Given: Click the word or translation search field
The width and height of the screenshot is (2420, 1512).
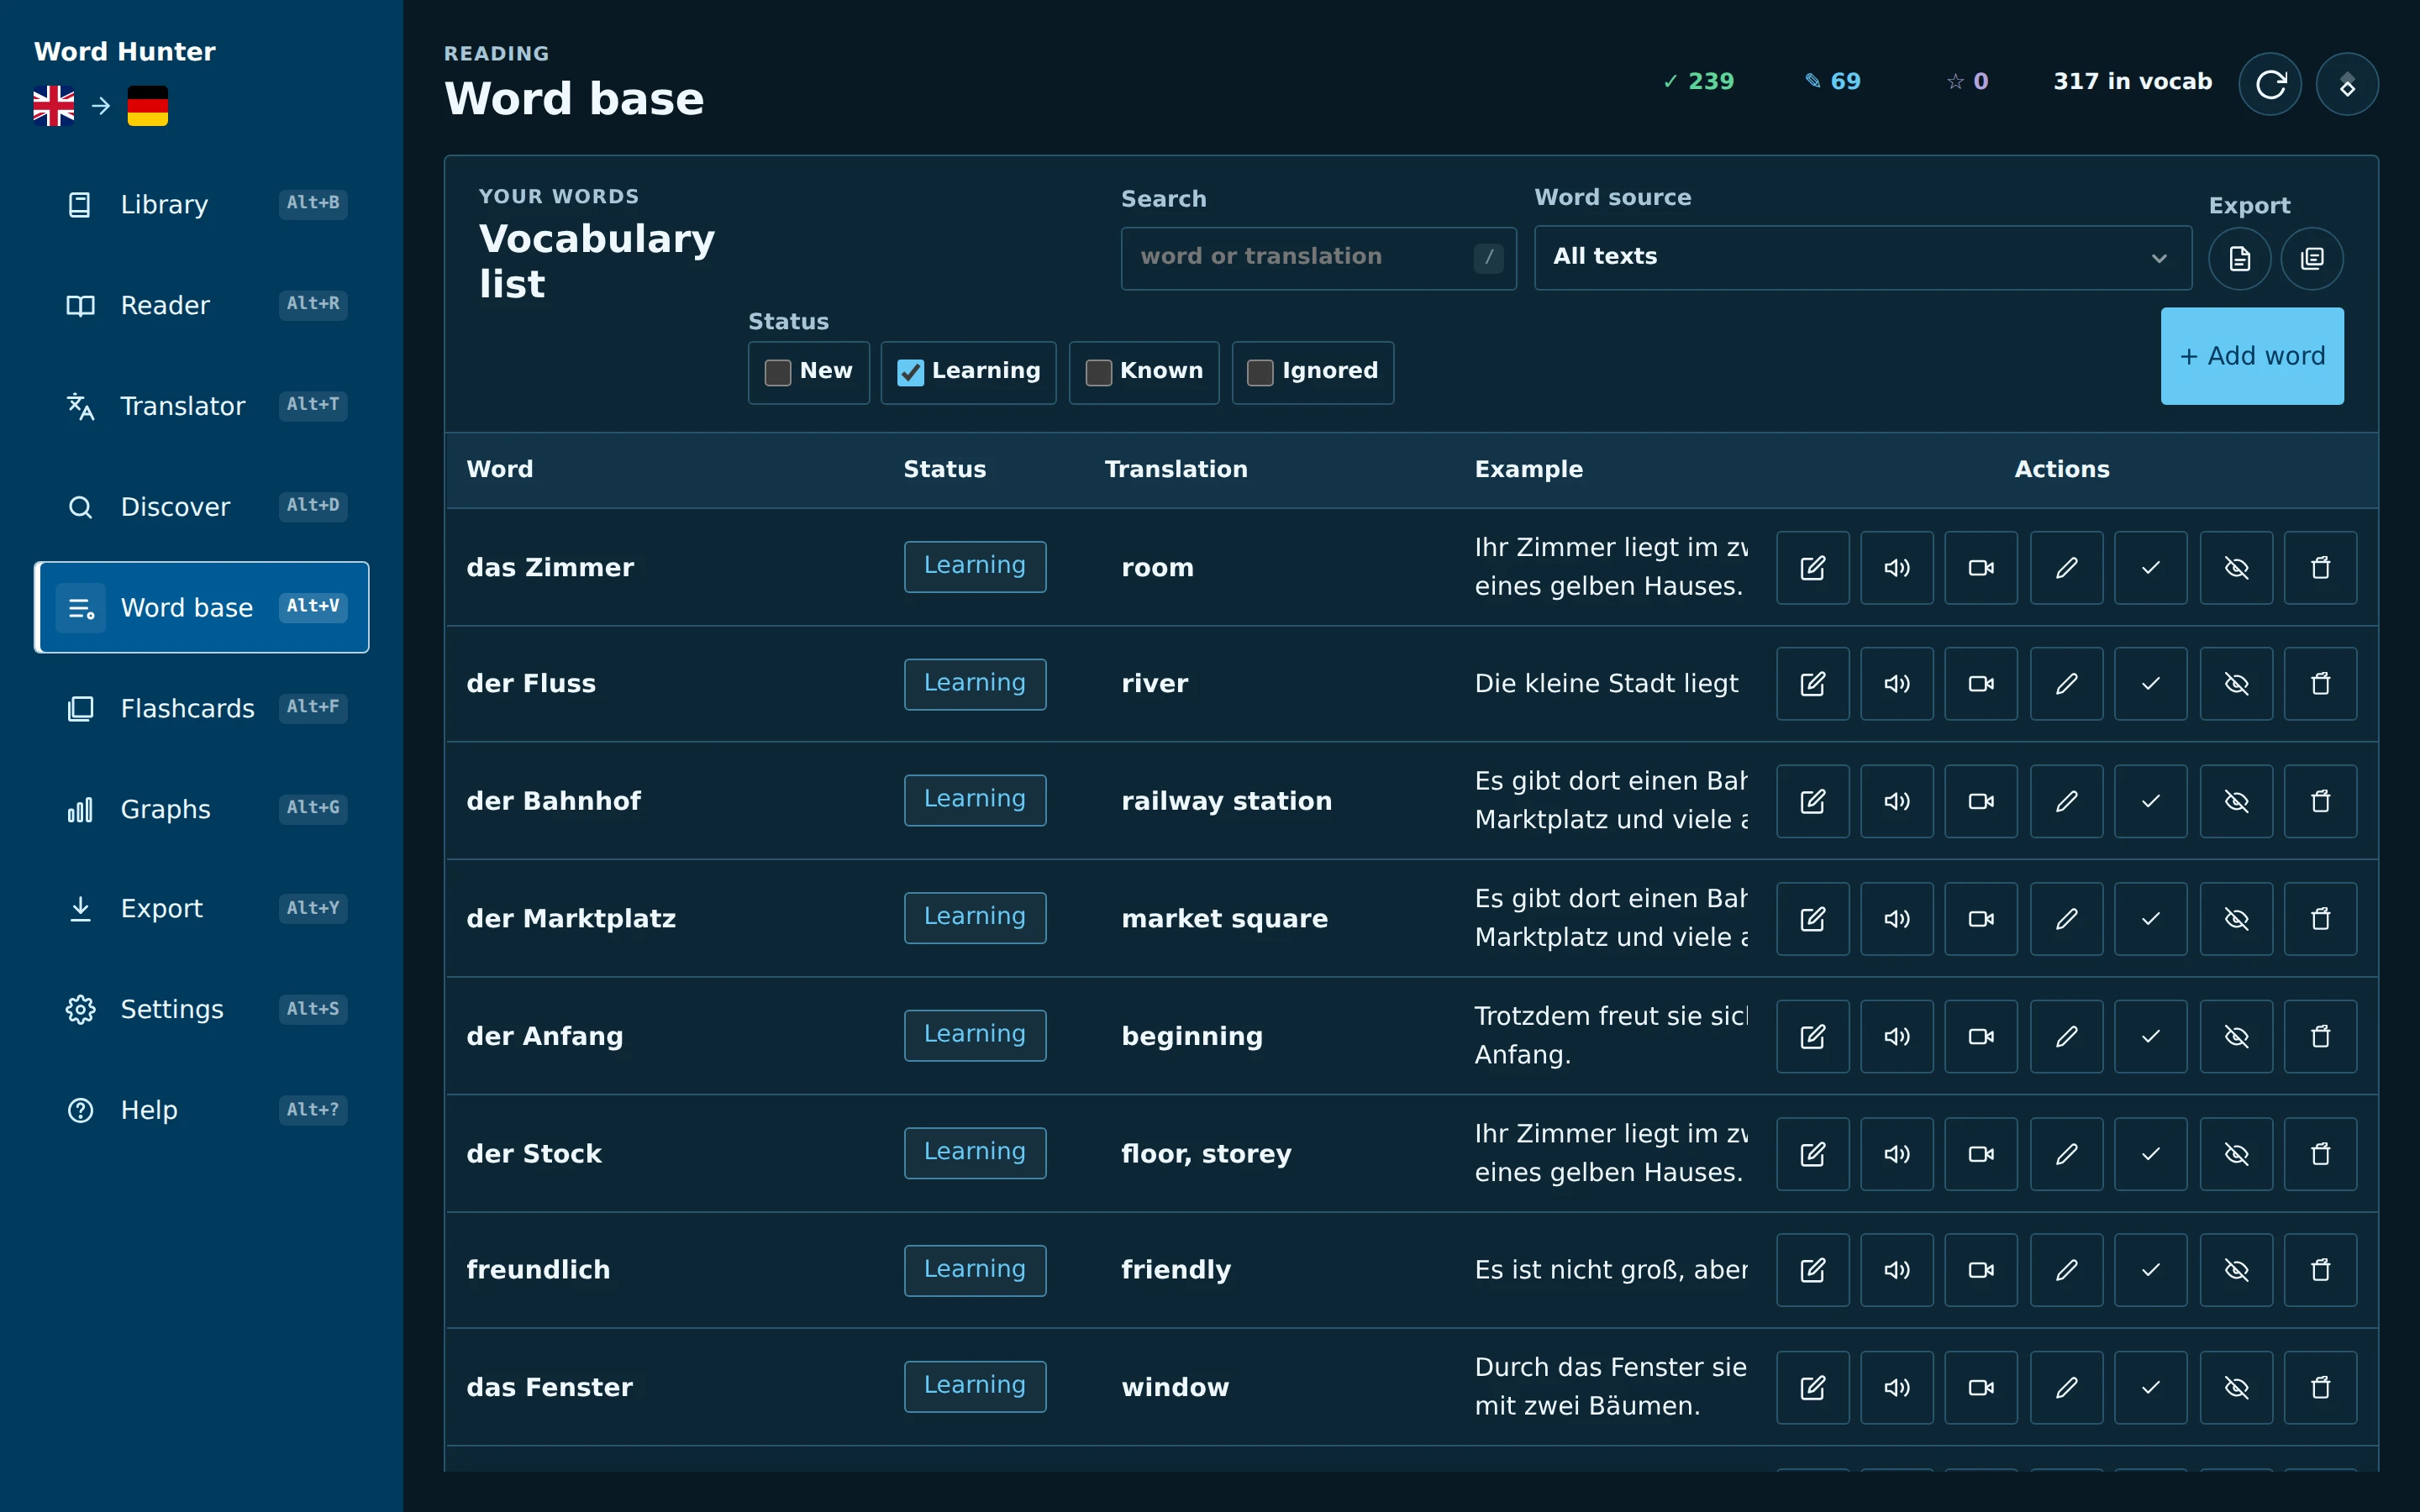Looking at the screenshot, I should pos(1318,258).
